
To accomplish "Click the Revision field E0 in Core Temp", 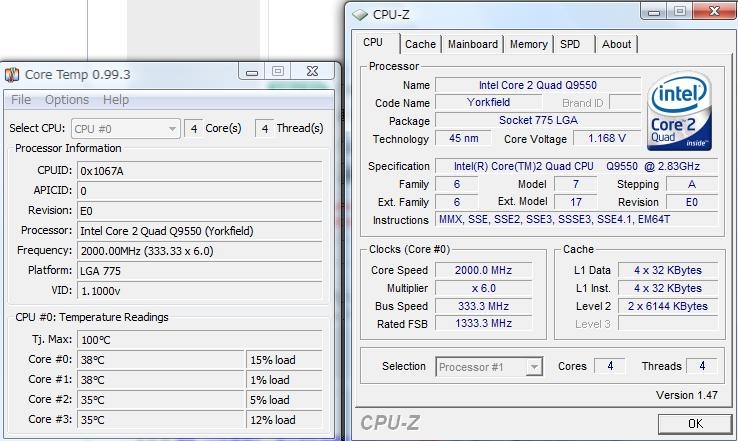I will click(x=200, y=211).
